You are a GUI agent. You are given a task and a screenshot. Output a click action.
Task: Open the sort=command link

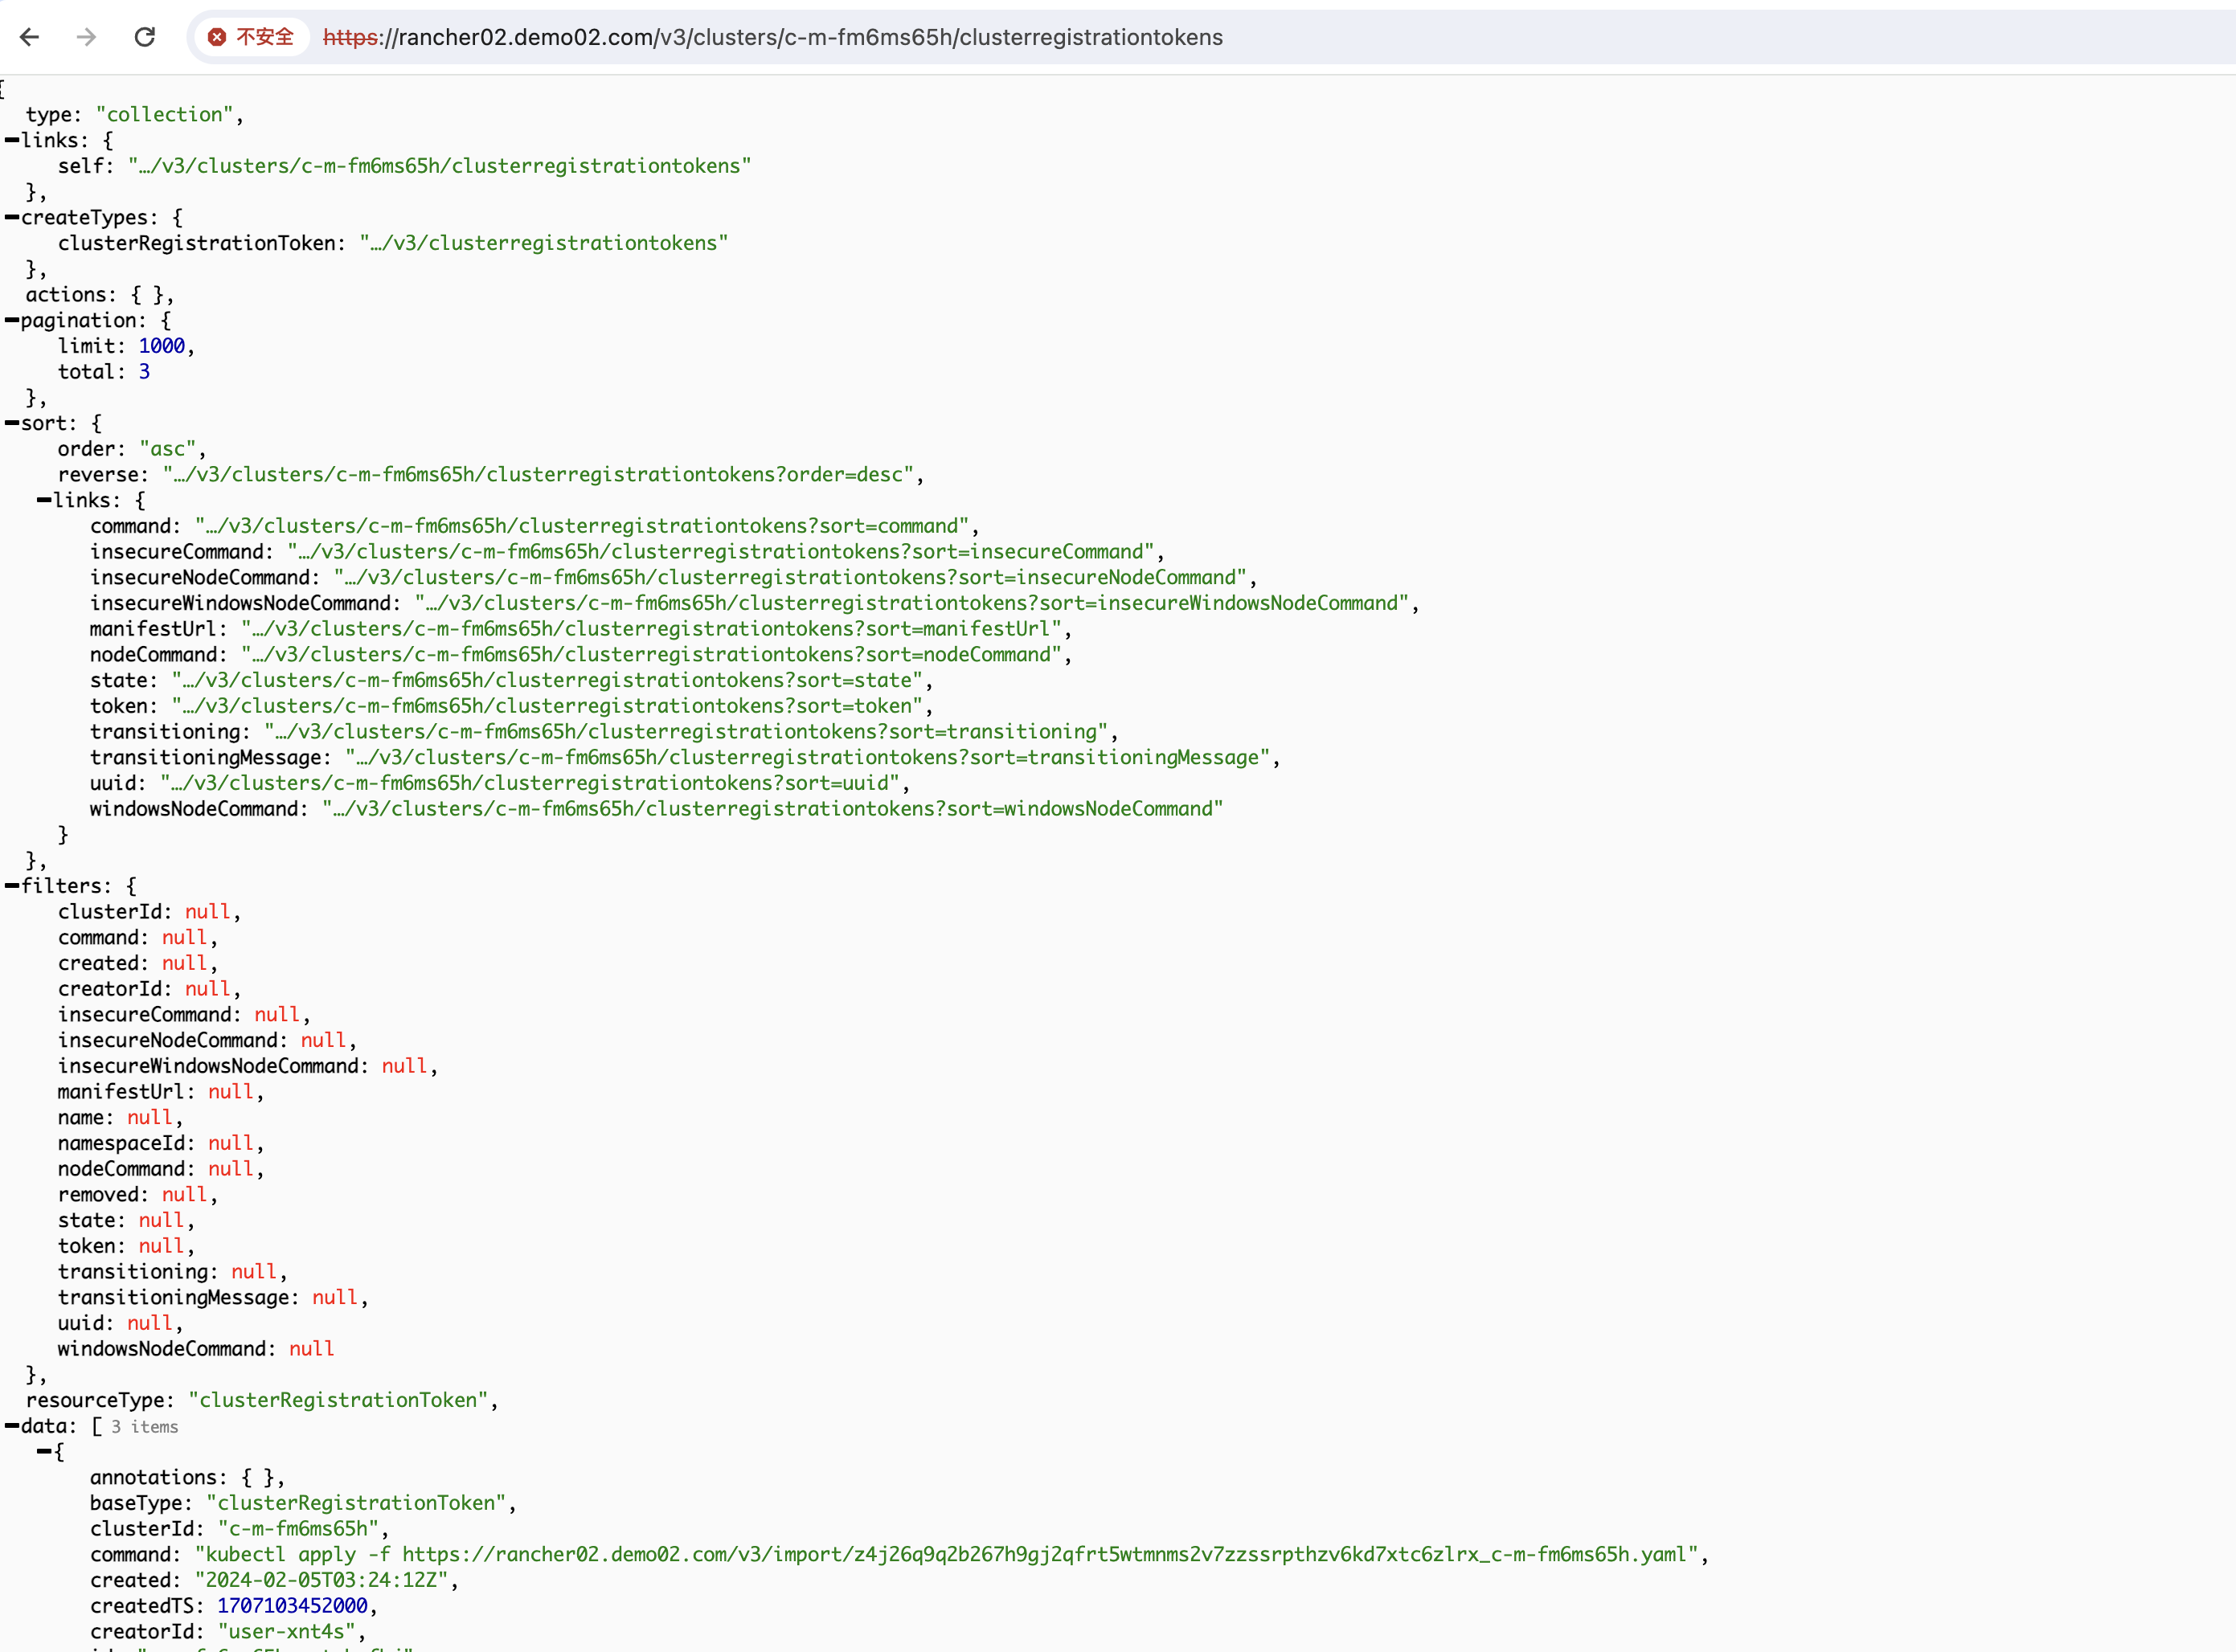583,526
